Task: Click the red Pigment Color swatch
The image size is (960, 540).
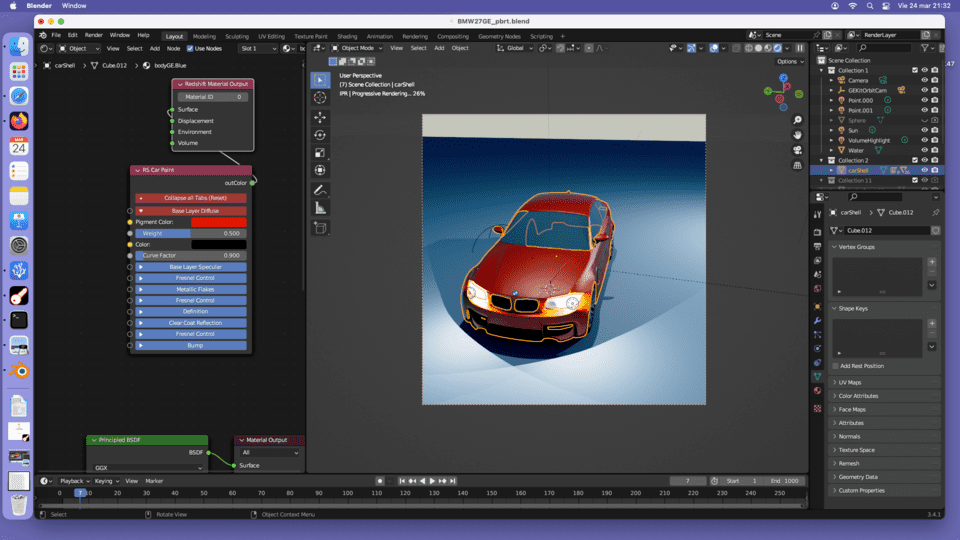Action: click(x=218, y=222)
